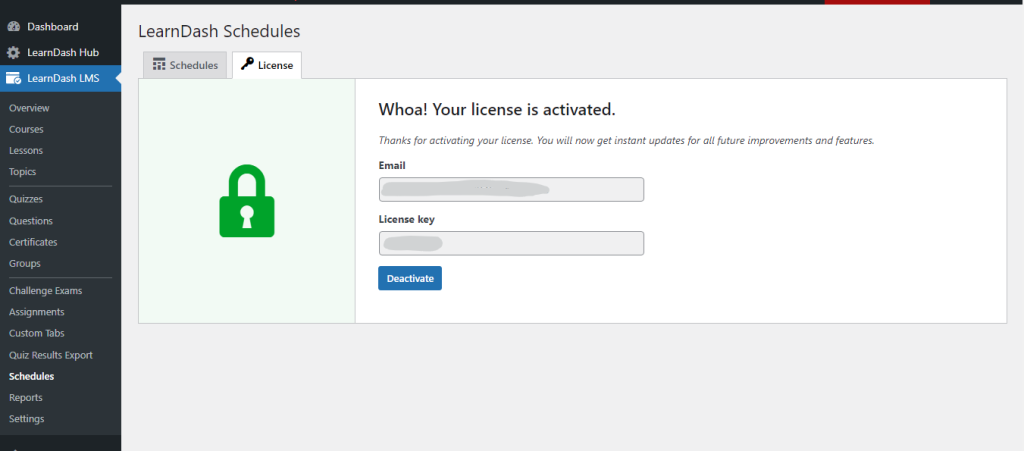Click the Schedules tab grid icon
This screenshot has height=451, width=1024.
click(x=159, y=65)
